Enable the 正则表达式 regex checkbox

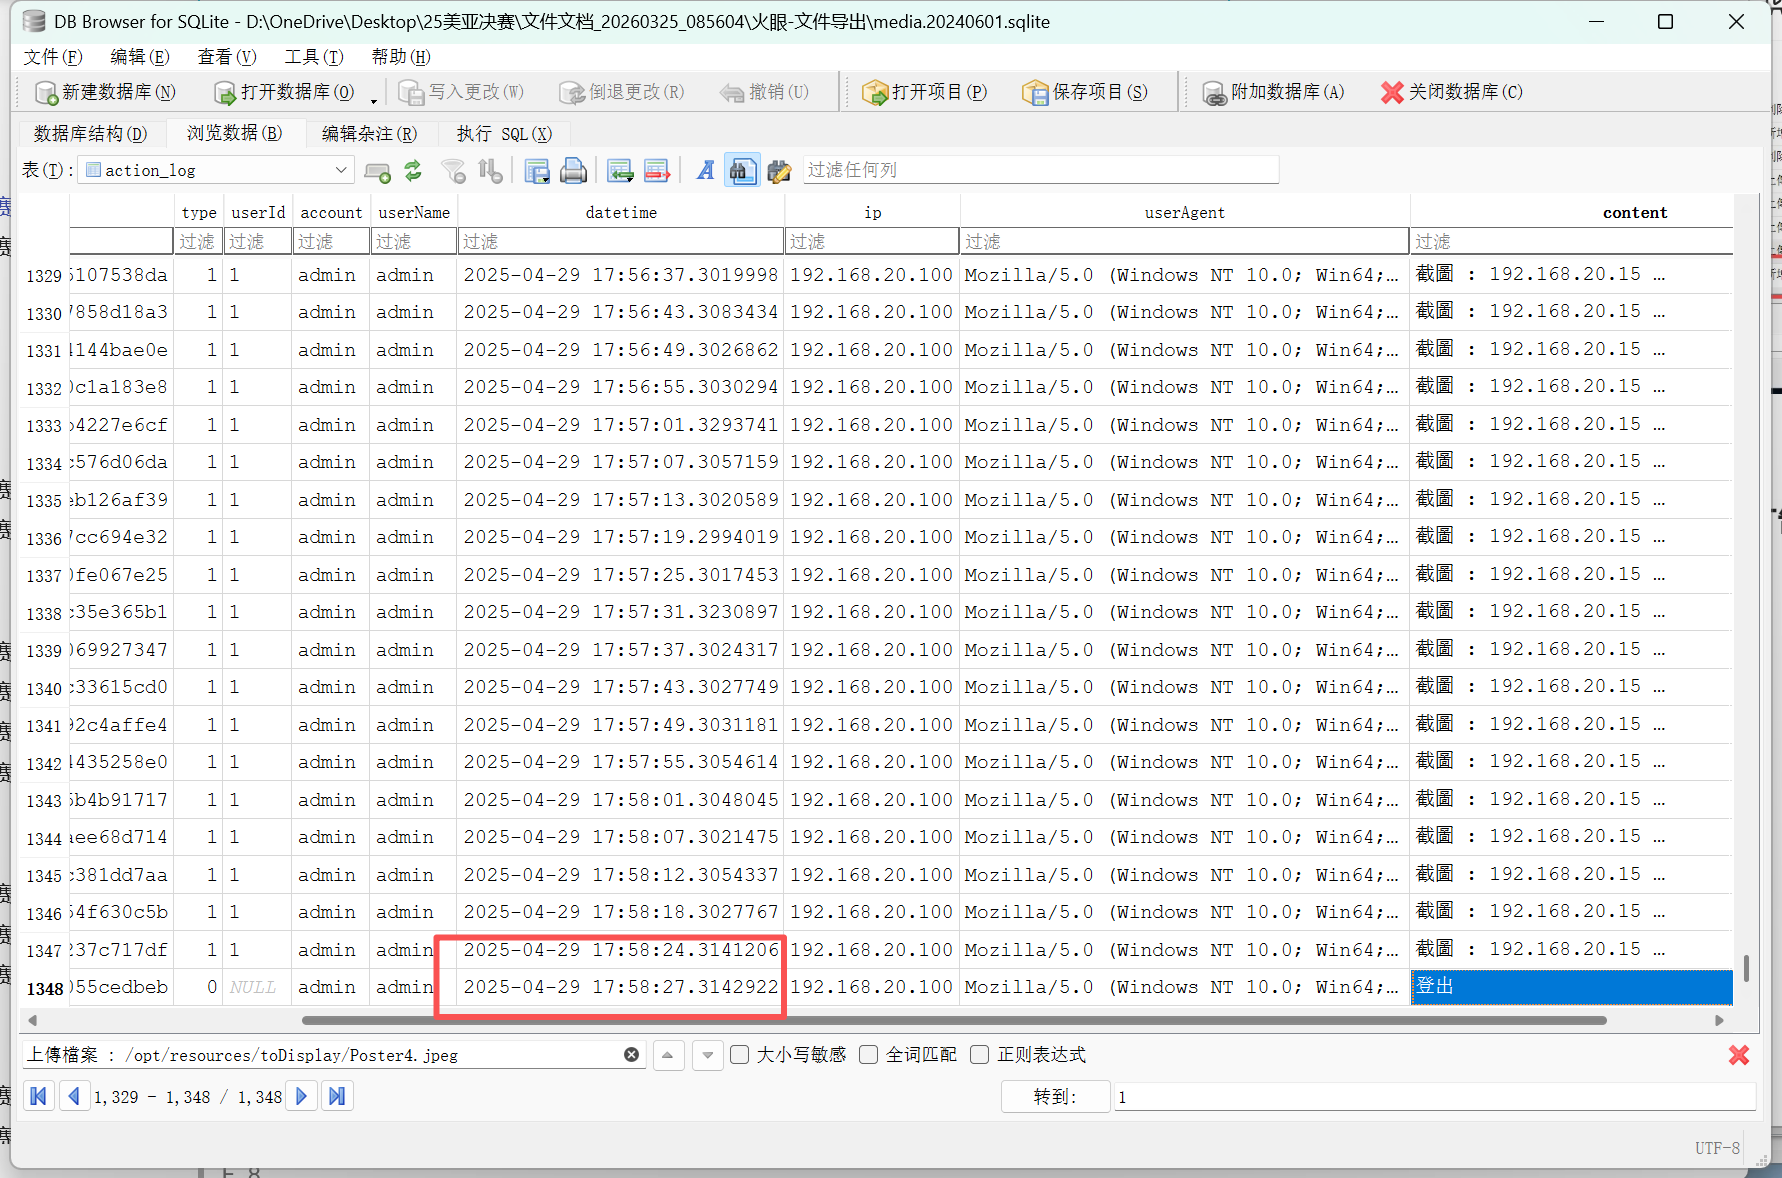pos(980,1055)
